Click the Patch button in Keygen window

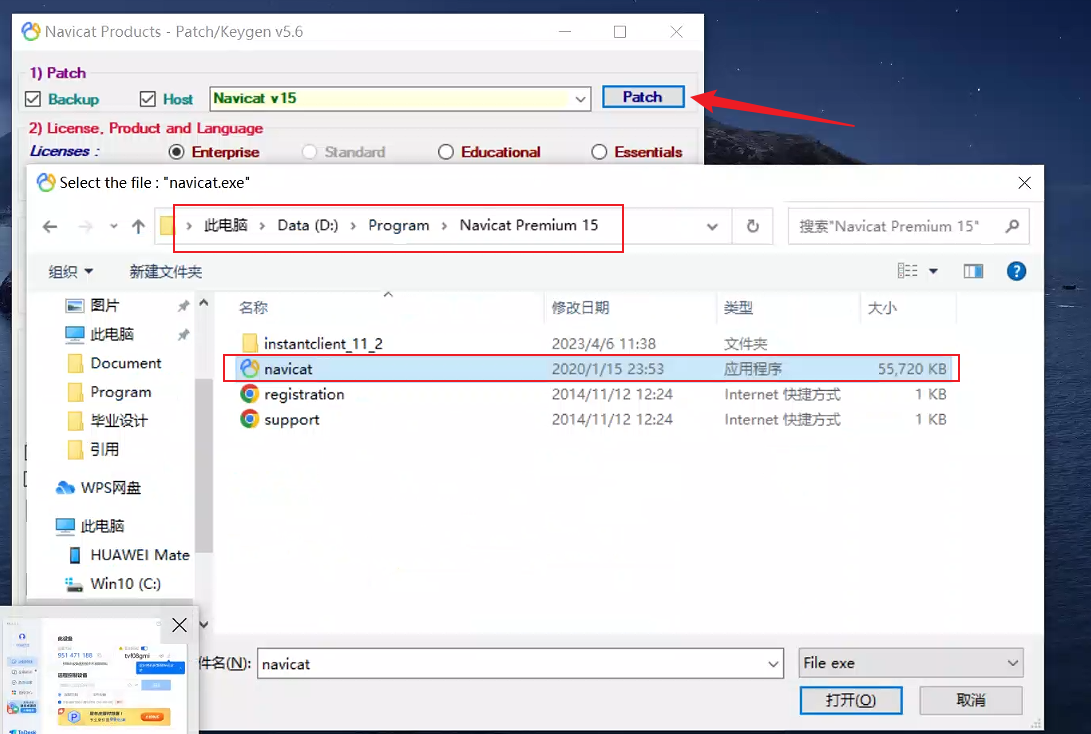coord(643,97)
